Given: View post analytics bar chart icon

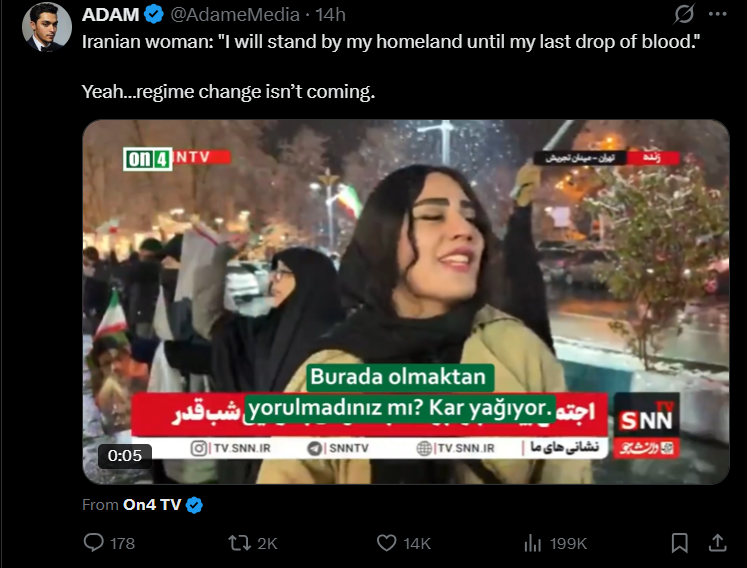Looking at the screenshot, I should pyautogui.click(x=533, y=543).
